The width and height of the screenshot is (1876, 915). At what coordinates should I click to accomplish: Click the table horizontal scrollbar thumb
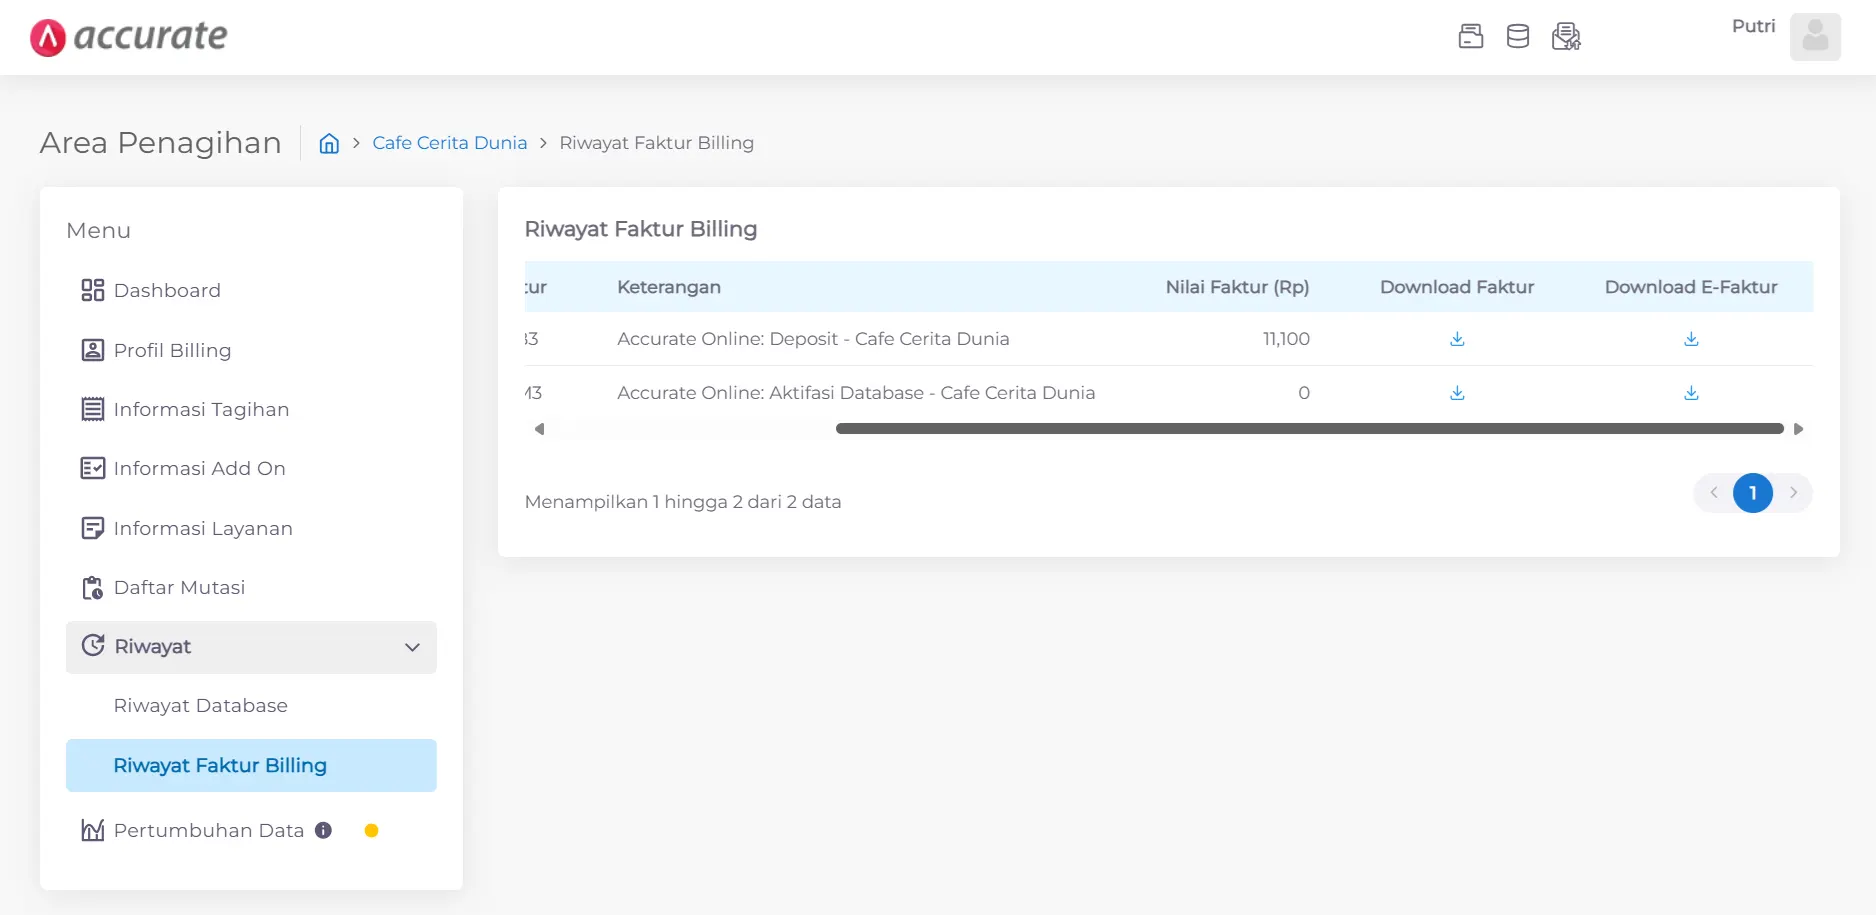click(1310, 429)
